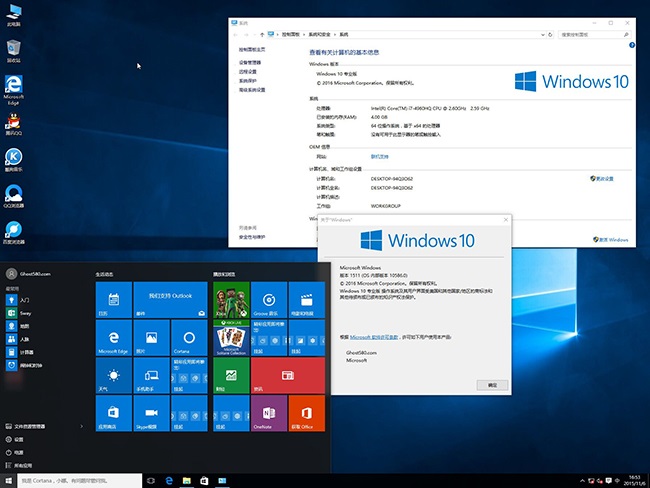Open Microsoft Solitaire Collection tile
Viewport: 650px width, 488px height.
coord(231,337)
